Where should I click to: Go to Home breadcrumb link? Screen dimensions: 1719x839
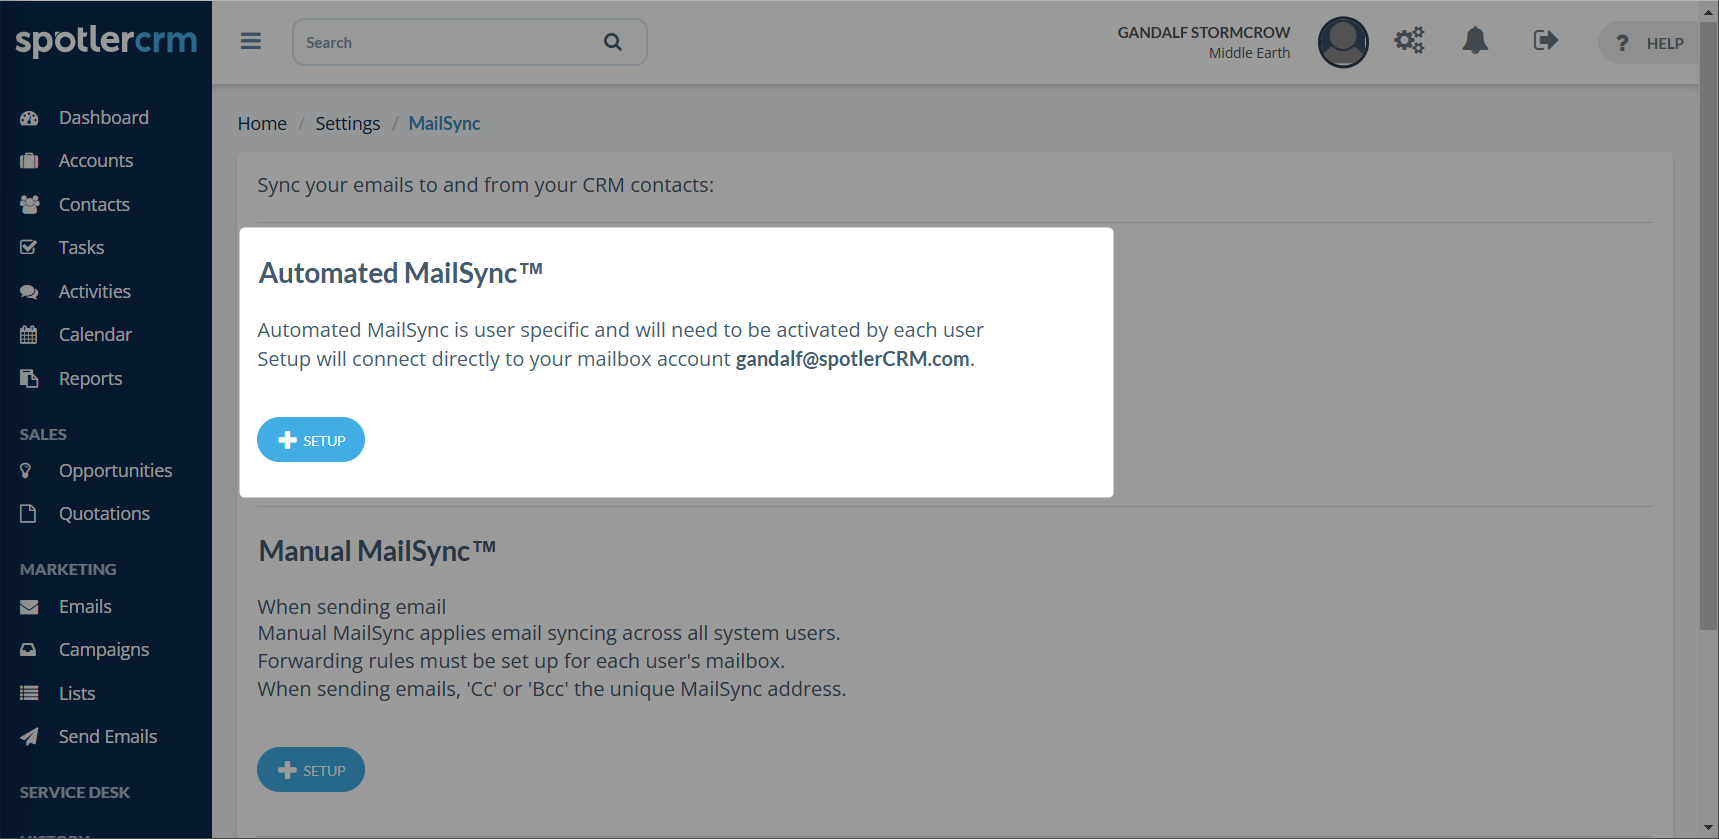262,123
